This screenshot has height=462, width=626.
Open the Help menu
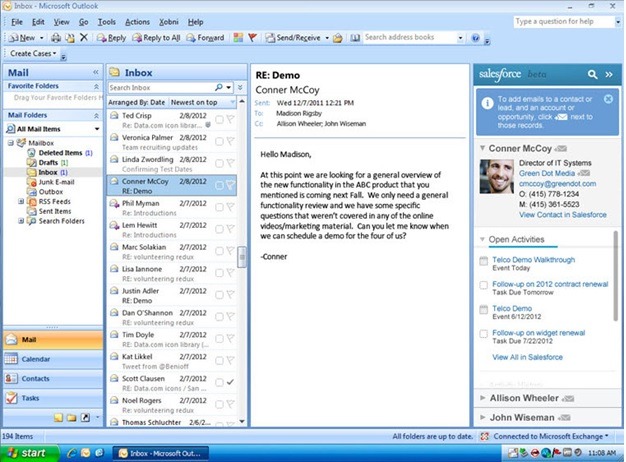tap(196, 22)
